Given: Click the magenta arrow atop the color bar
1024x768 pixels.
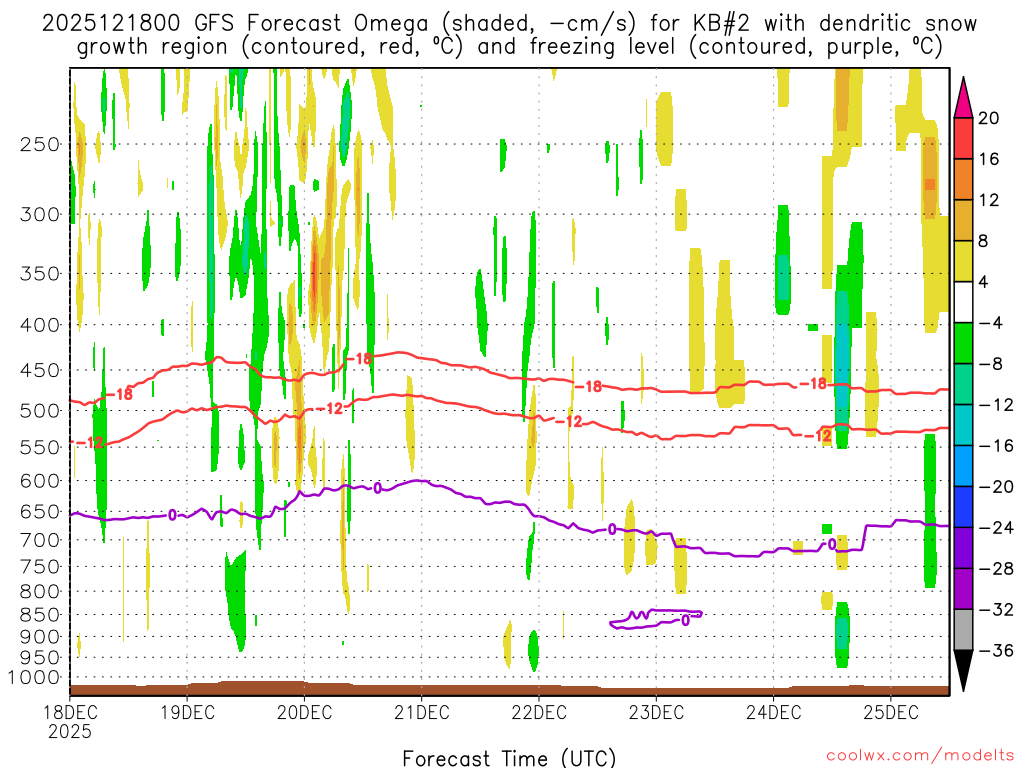Looking at the screenshot, I should pyautogui.click(x=963, y=98).
